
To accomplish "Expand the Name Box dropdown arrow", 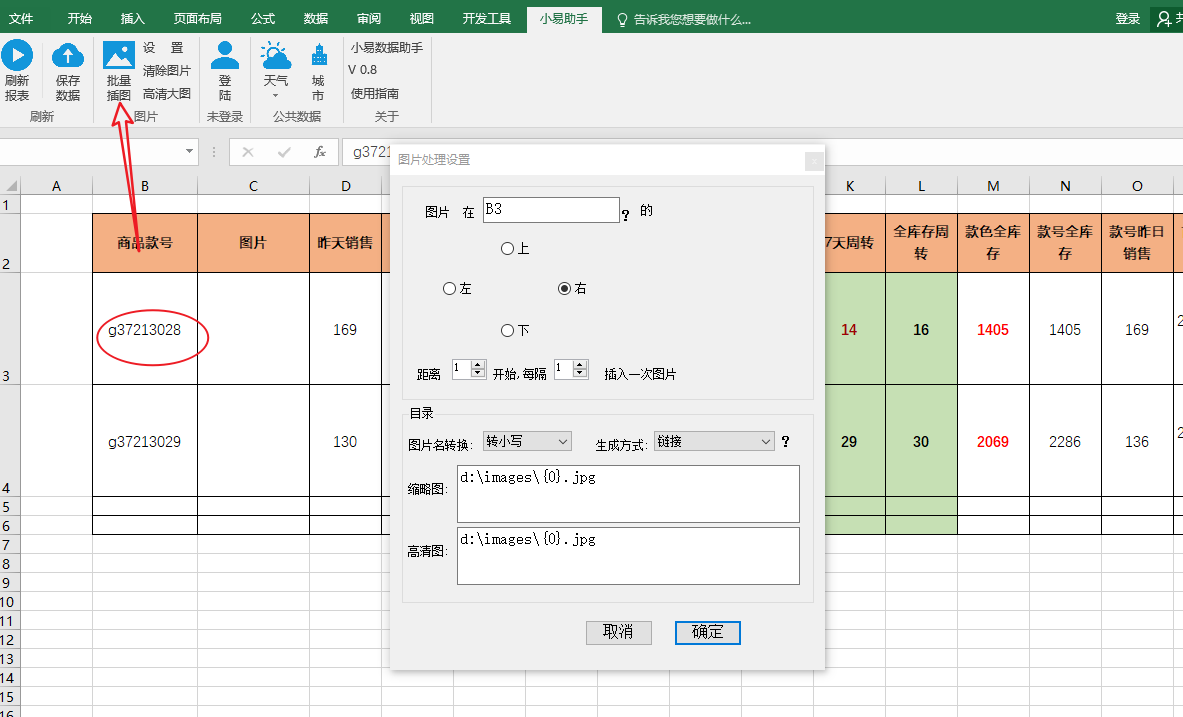I will (190, 152).
